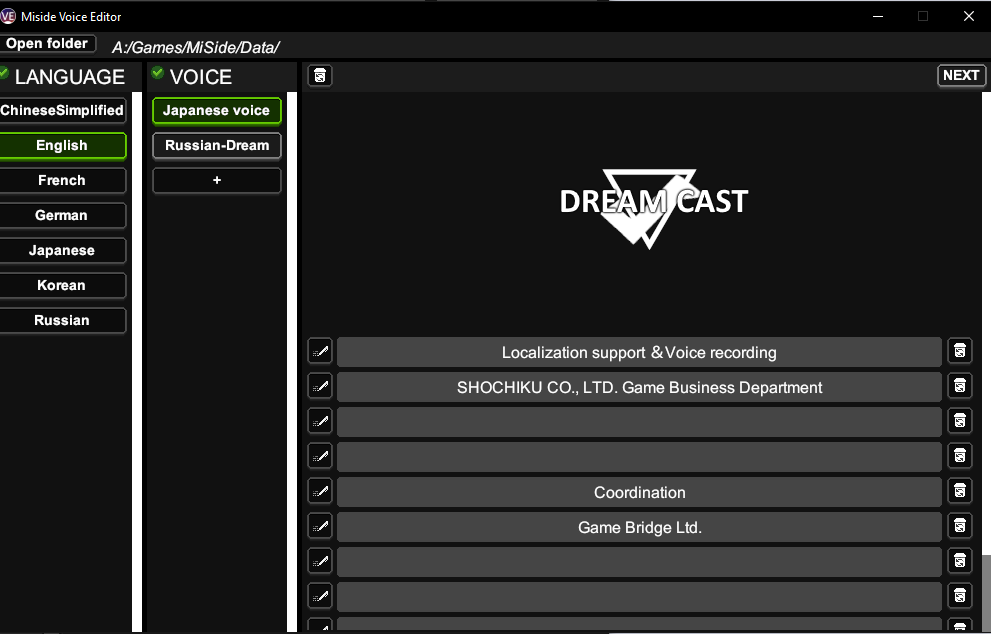This screenshot has height=634, width=991.
Task: Click the VOICE panel vertical scrollbar
Action: coord(291,362)
